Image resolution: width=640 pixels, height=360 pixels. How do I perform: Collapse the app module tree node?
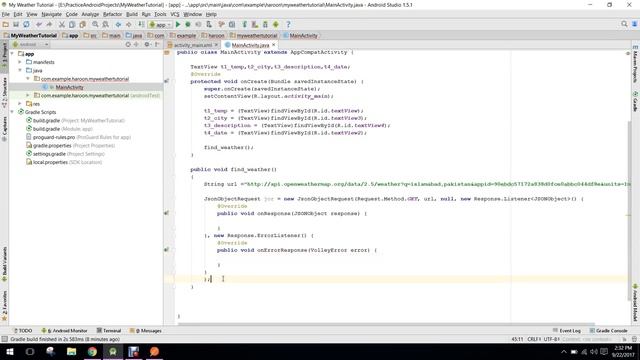[x=12, y=53]
